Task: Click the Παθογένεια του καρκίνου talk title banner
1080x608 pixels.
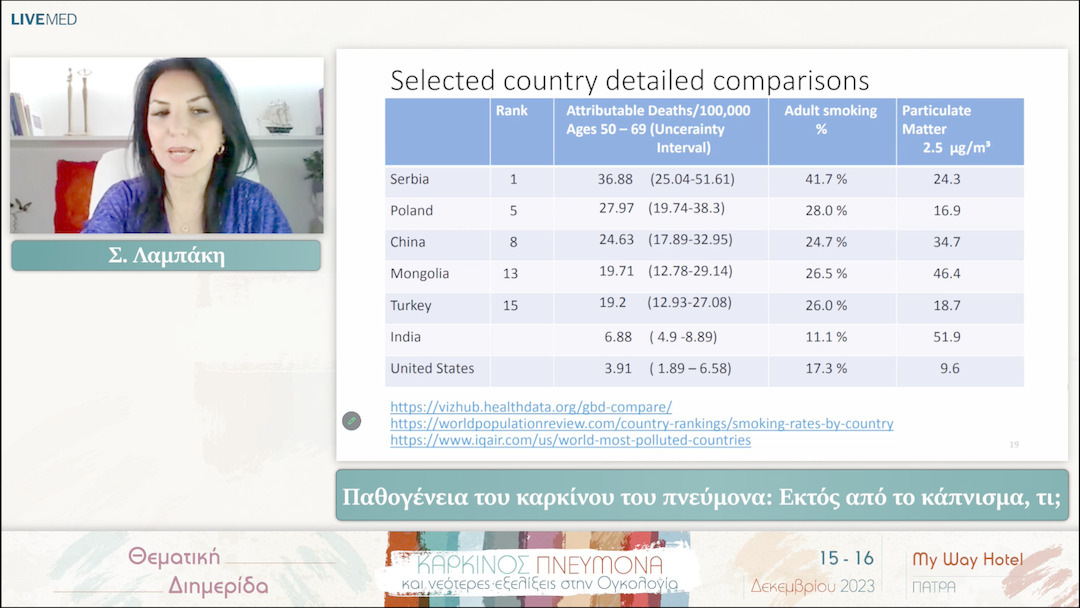Action: pyautogui.click(x=701, y=496)
